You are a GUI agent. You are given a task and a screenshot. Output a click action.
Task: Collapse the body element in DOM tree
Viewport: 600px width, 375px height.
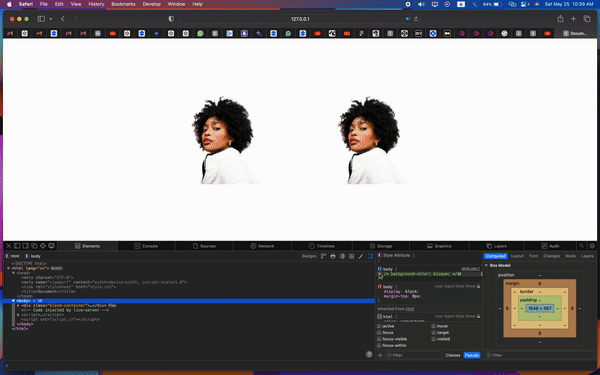13,301
